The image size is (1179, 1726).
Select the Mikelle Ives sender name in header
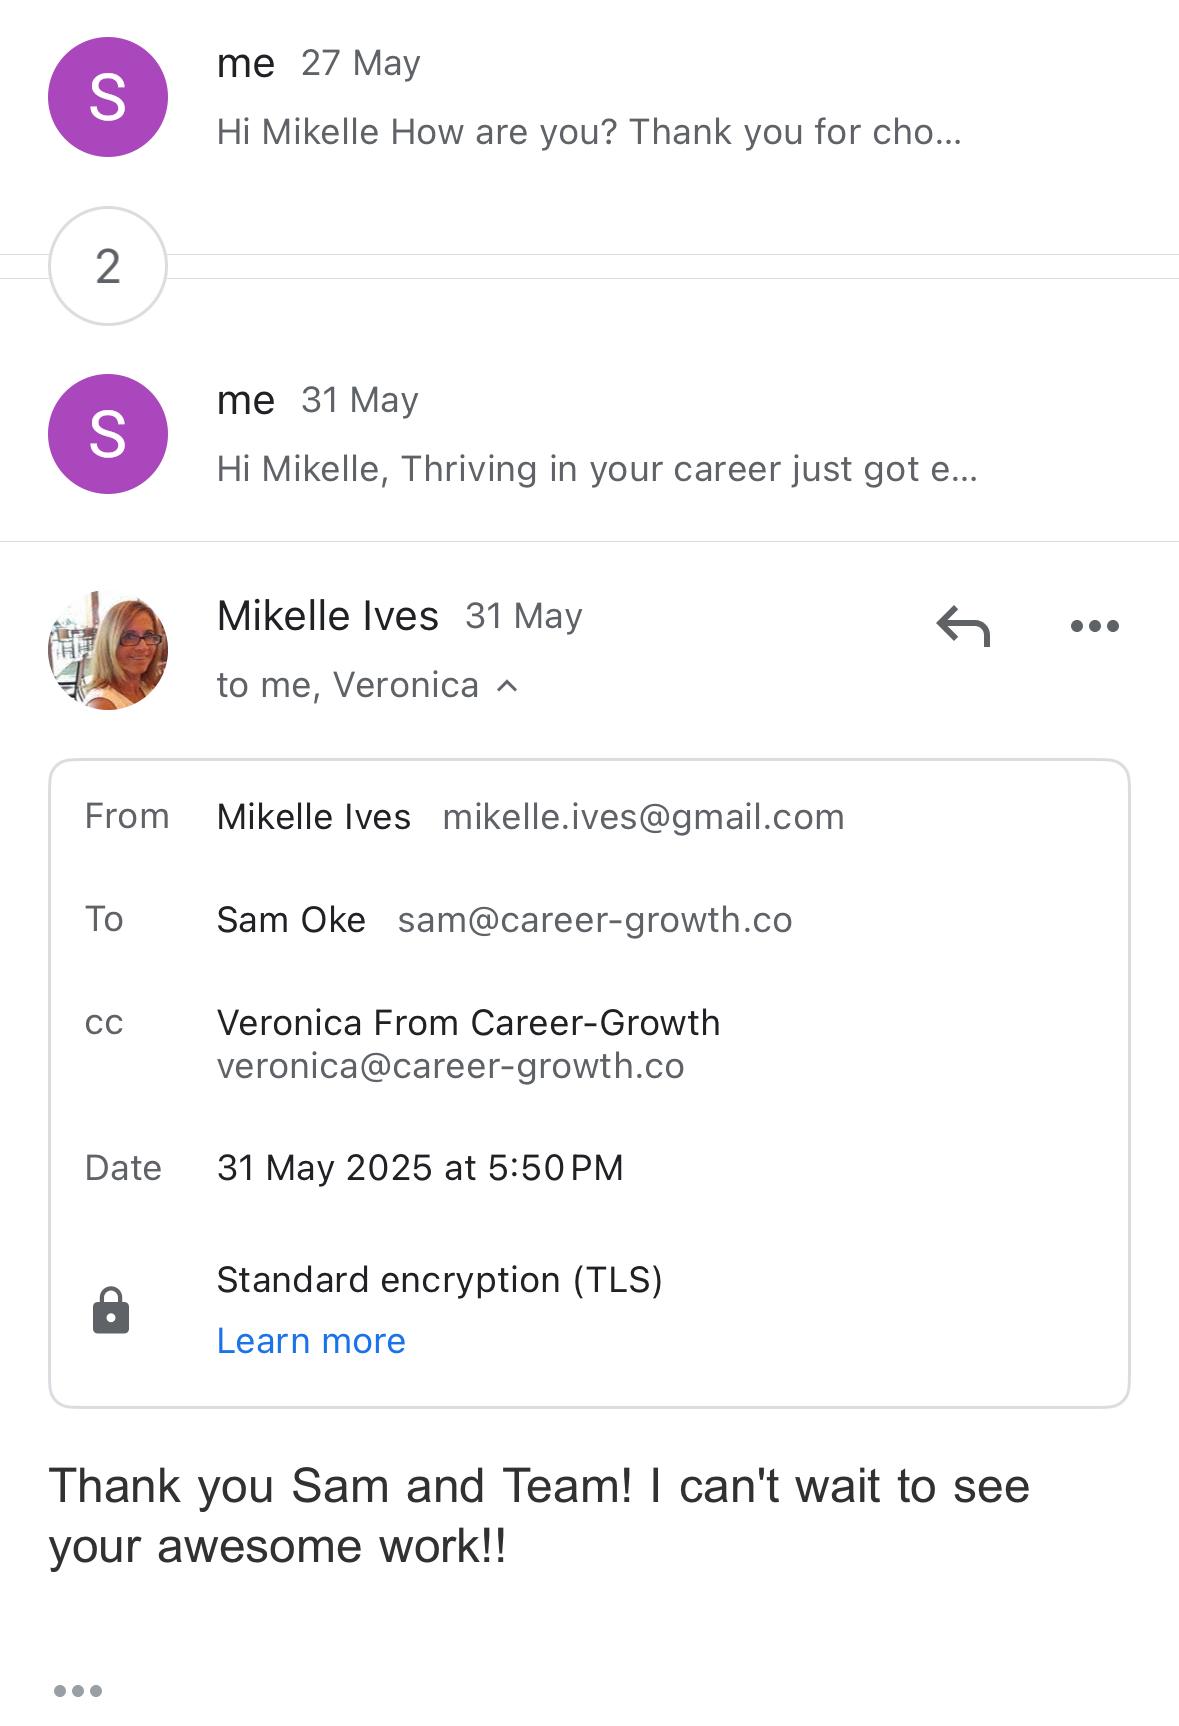(328, 616)
